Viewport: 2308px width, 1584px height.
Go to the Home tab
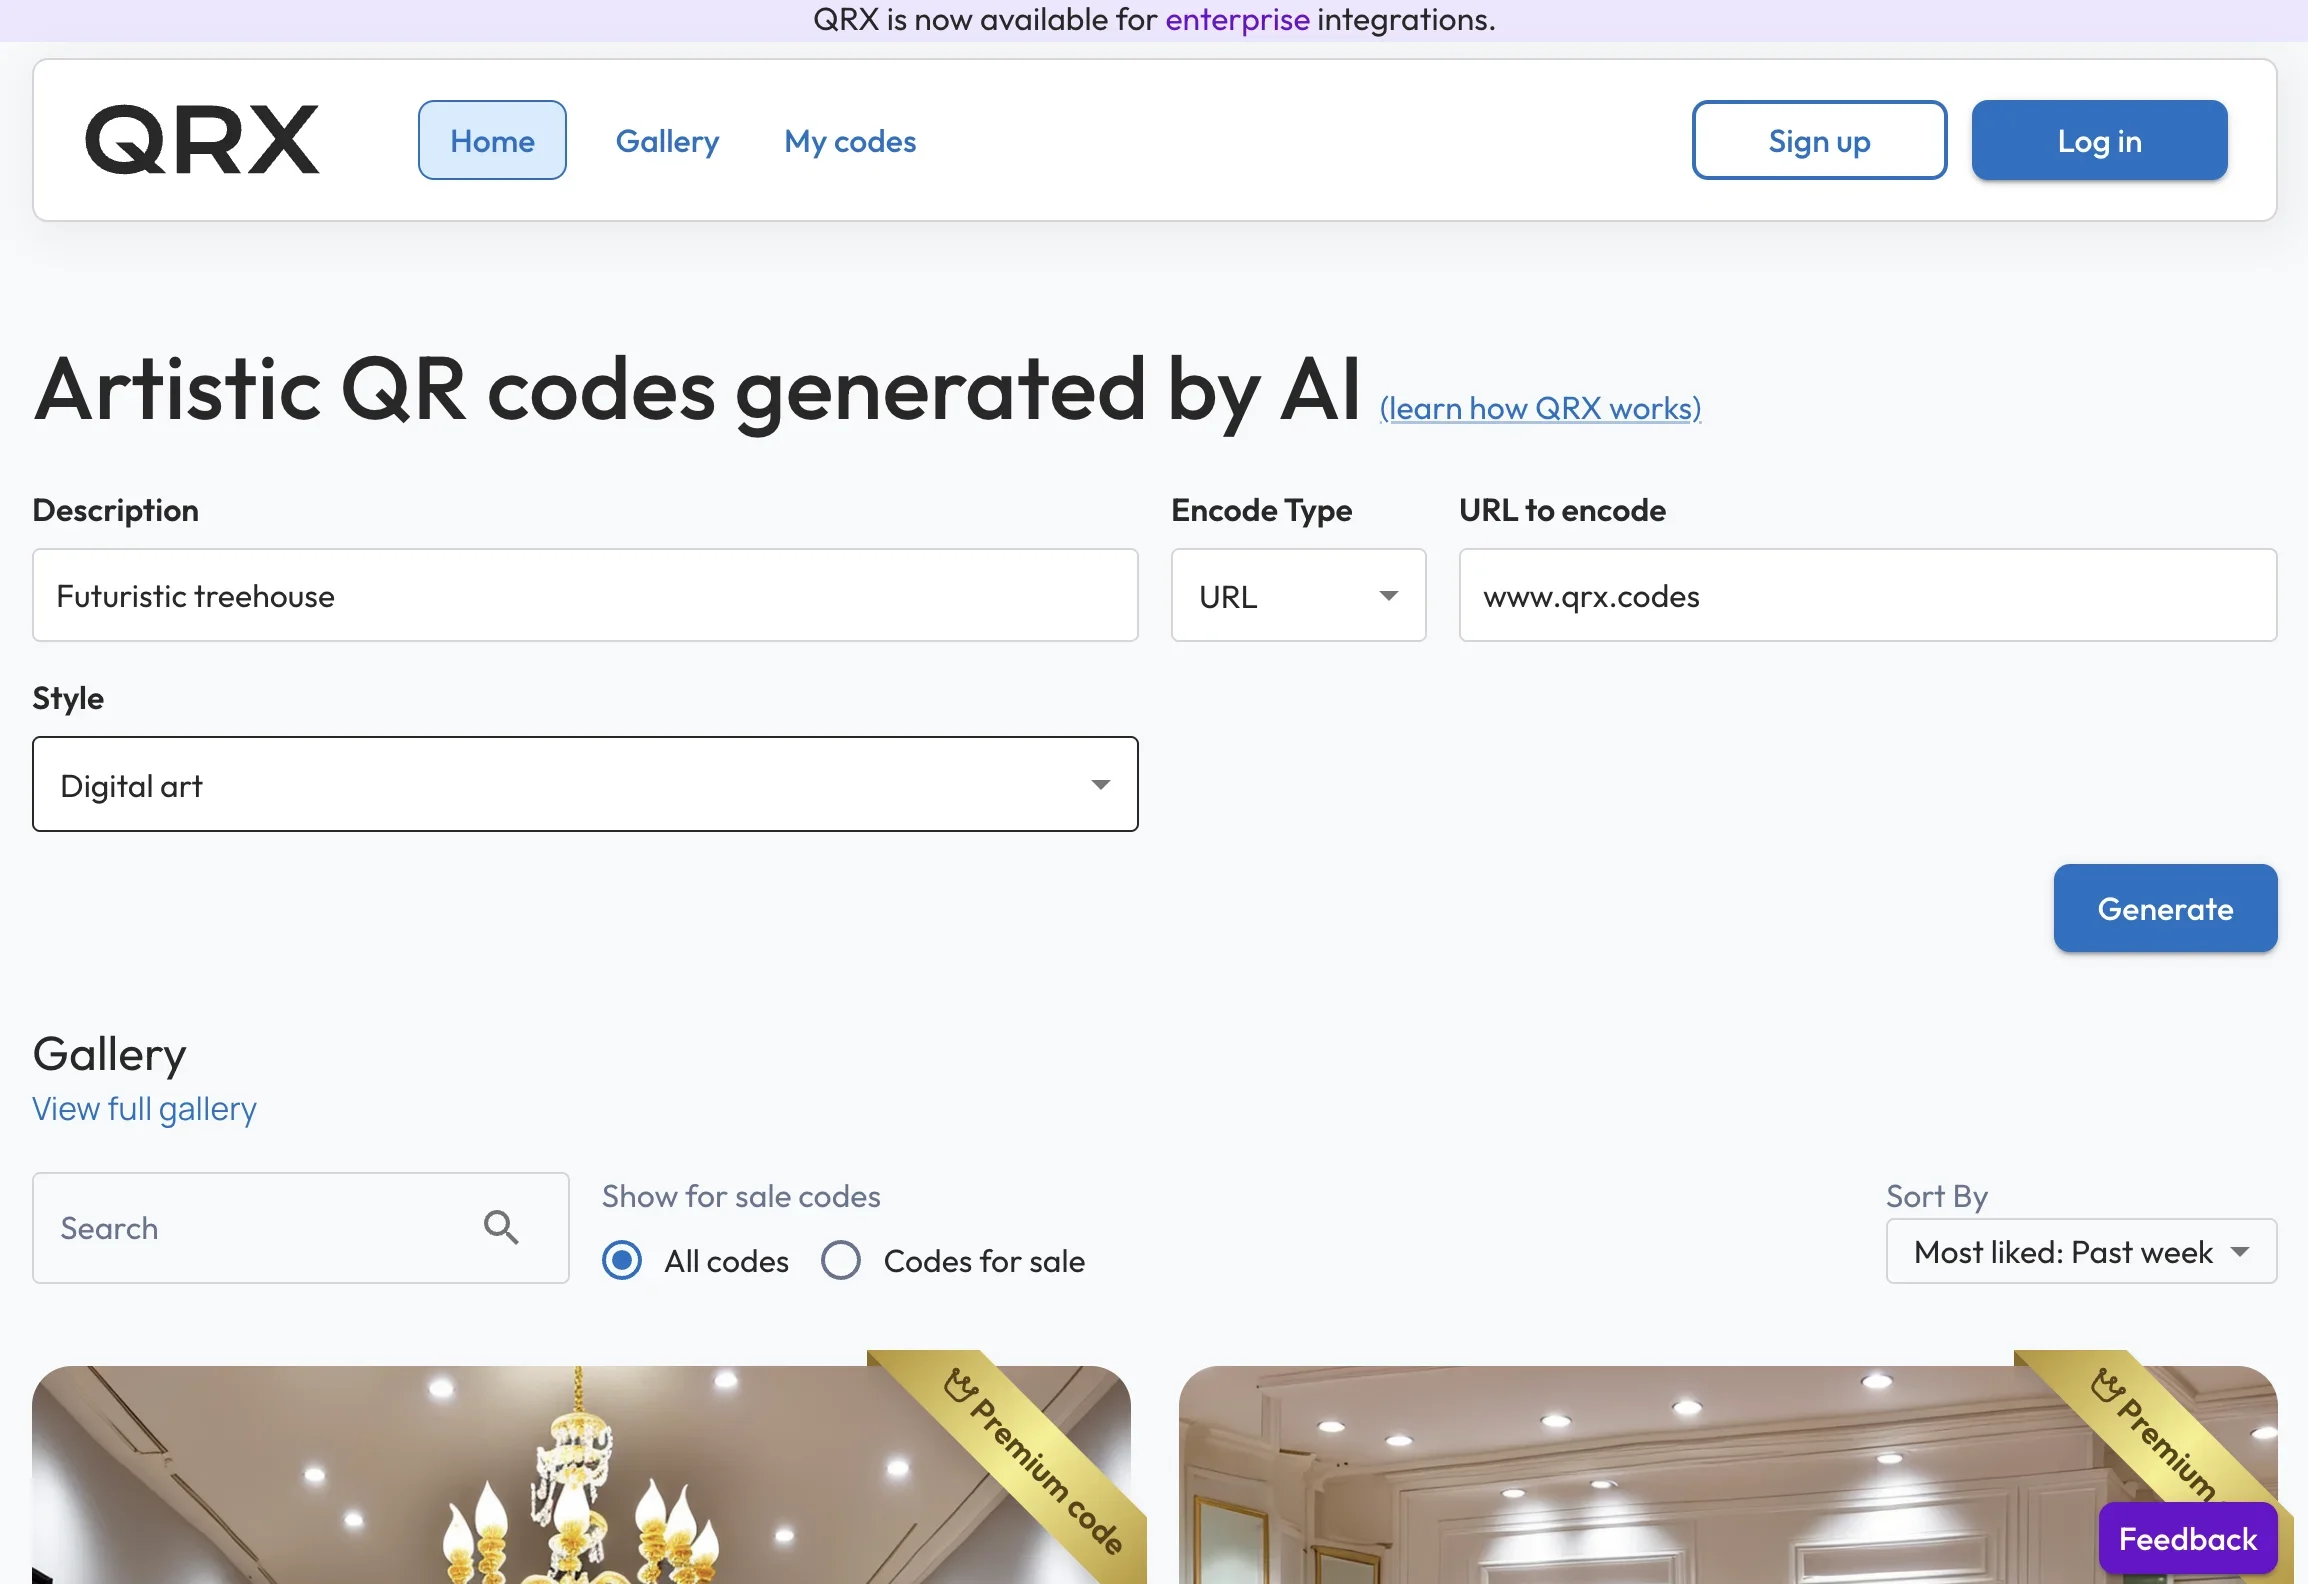point(492,141)
